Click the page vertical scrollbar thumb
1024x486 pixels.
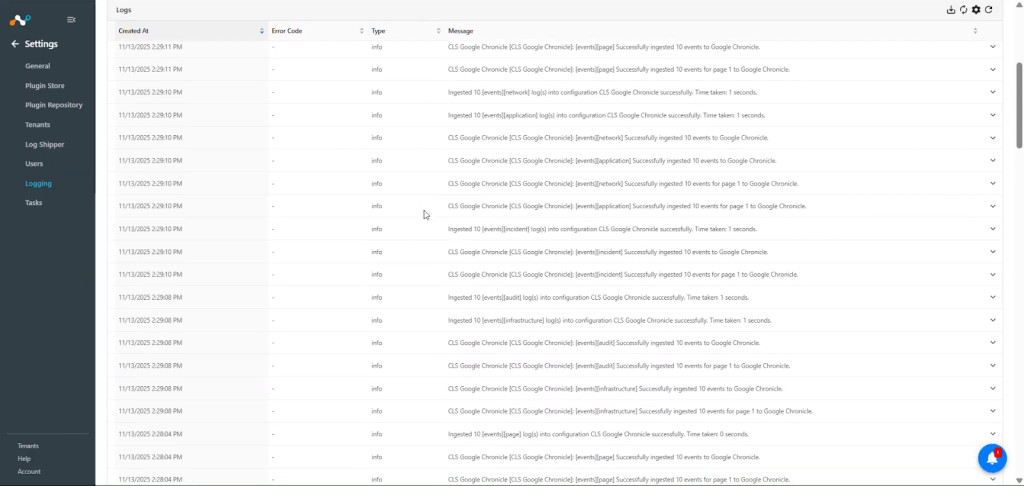coord(1019,105)
